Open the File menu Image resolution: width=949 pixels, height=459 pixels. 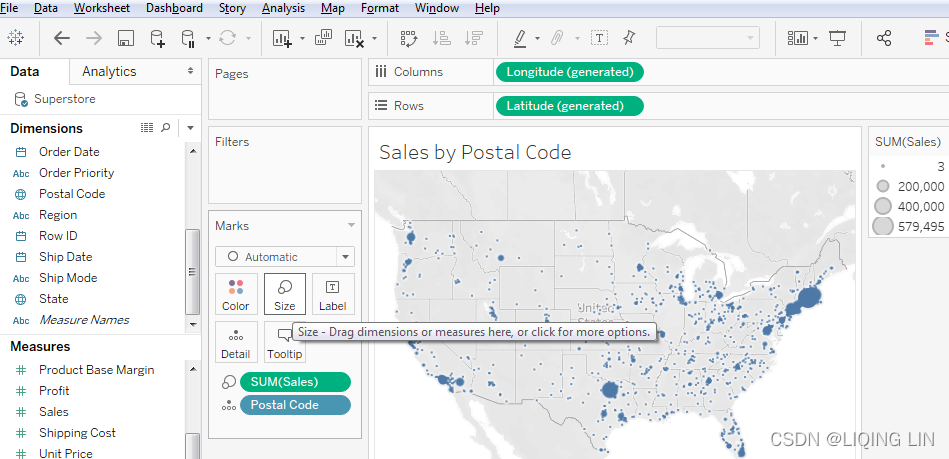pyautogui.click(x=9, y=8)
